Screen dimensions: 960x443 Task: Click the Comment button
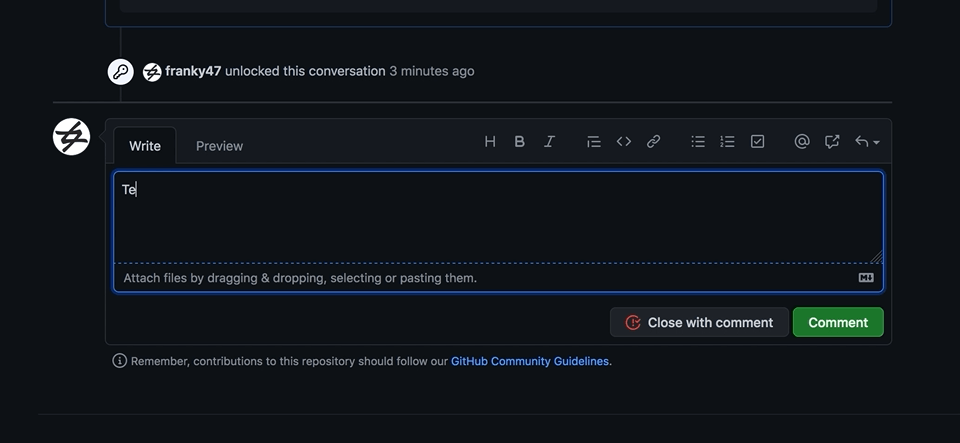[838, 322]
